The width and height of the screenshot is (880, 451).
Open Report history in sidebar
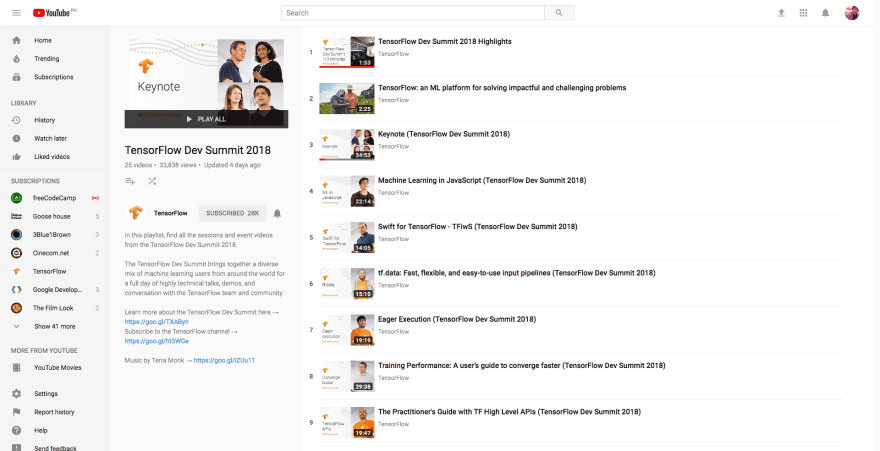55,412
